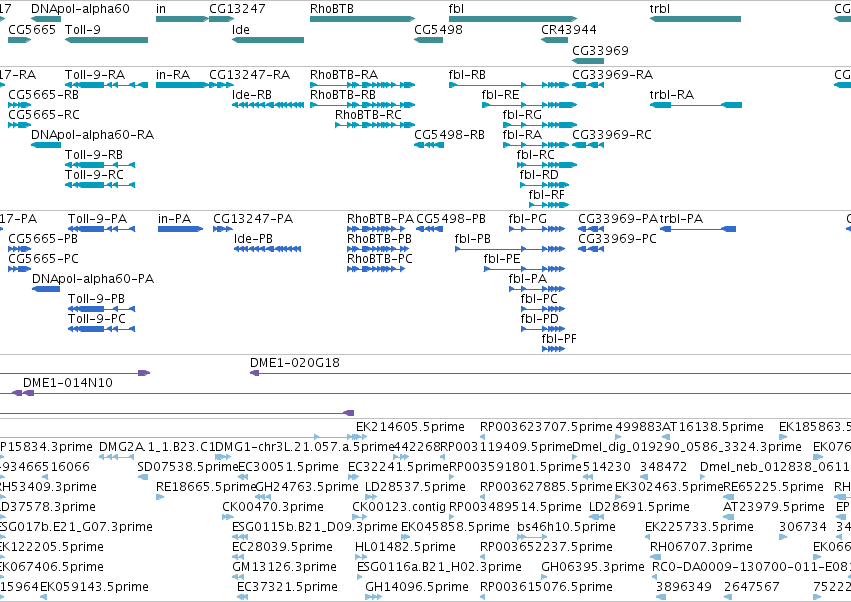The width and height of the screenshot is (851, 602).
Task: Click the Toll-9-PC protein label
Action: [x=97, y=319]
